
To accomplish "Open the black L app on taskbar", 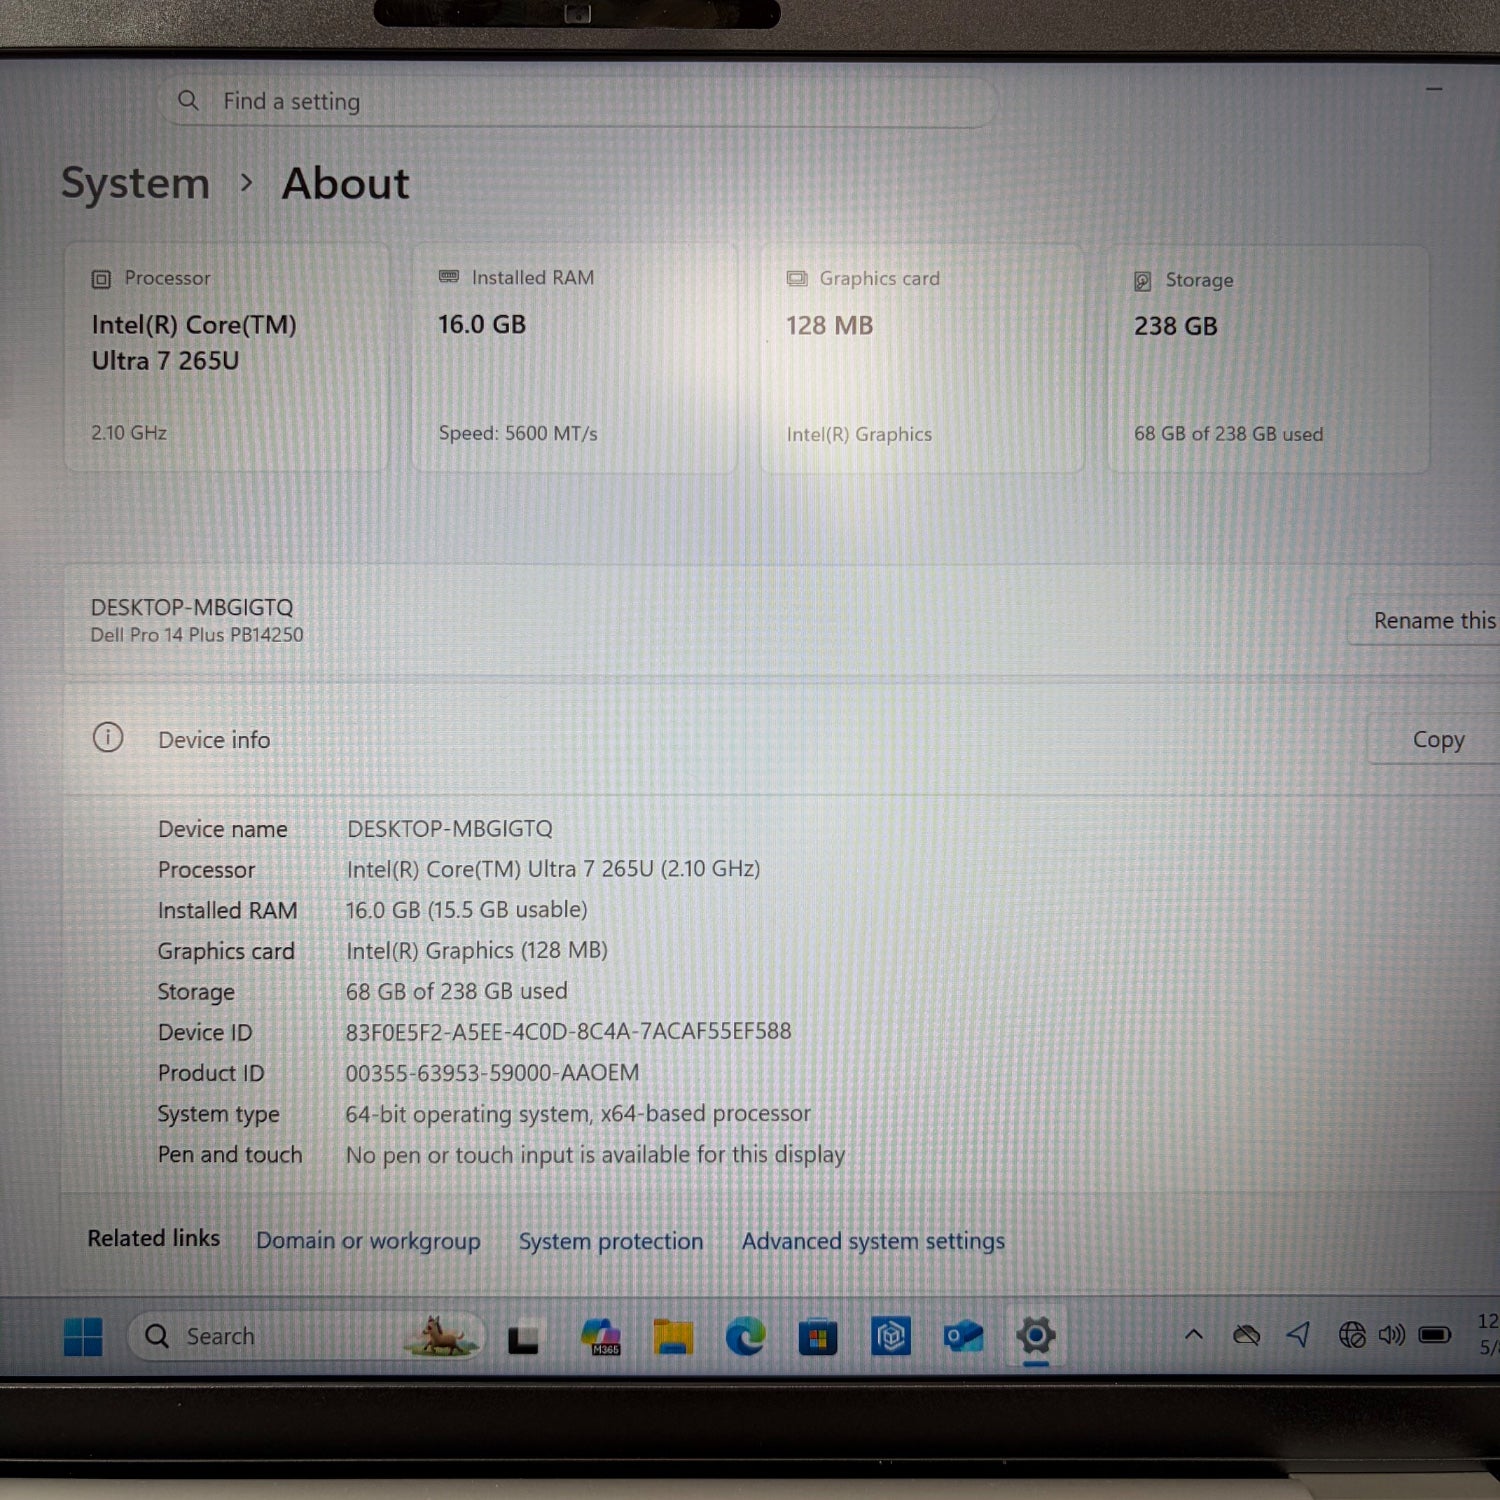I will tap(523, 1338).
